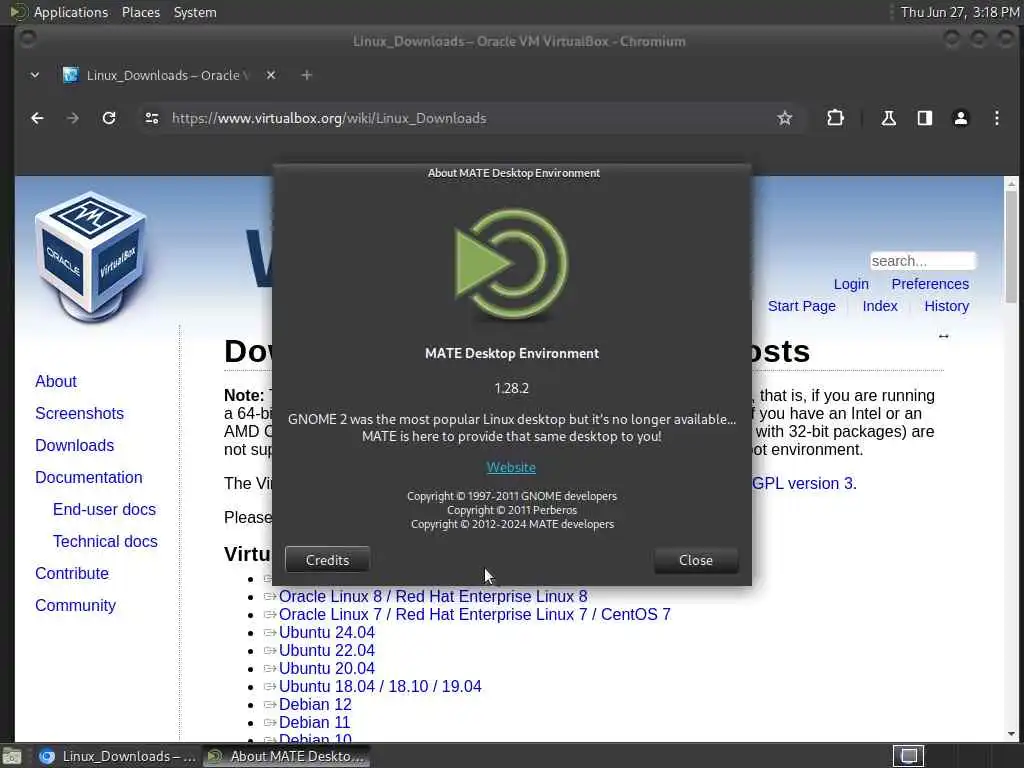This screenshot has height=768, width=1024.
Task: Open Ubuntu 18.04 / 18.10 / 19.04 link
Action: tap(380, 686)
